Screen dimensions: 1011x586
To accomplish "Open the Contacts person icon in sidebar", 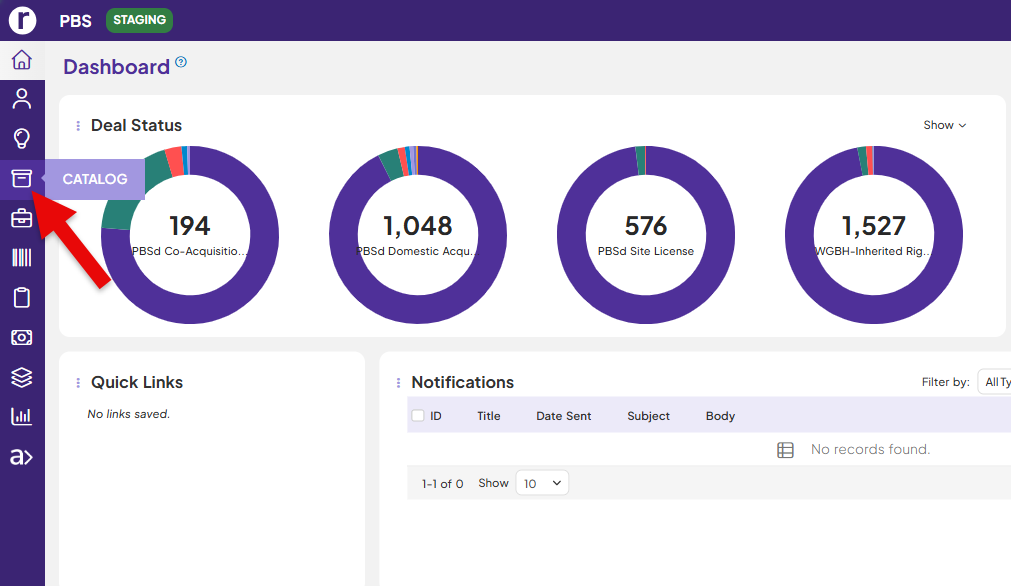I will (x=22, y=99).
